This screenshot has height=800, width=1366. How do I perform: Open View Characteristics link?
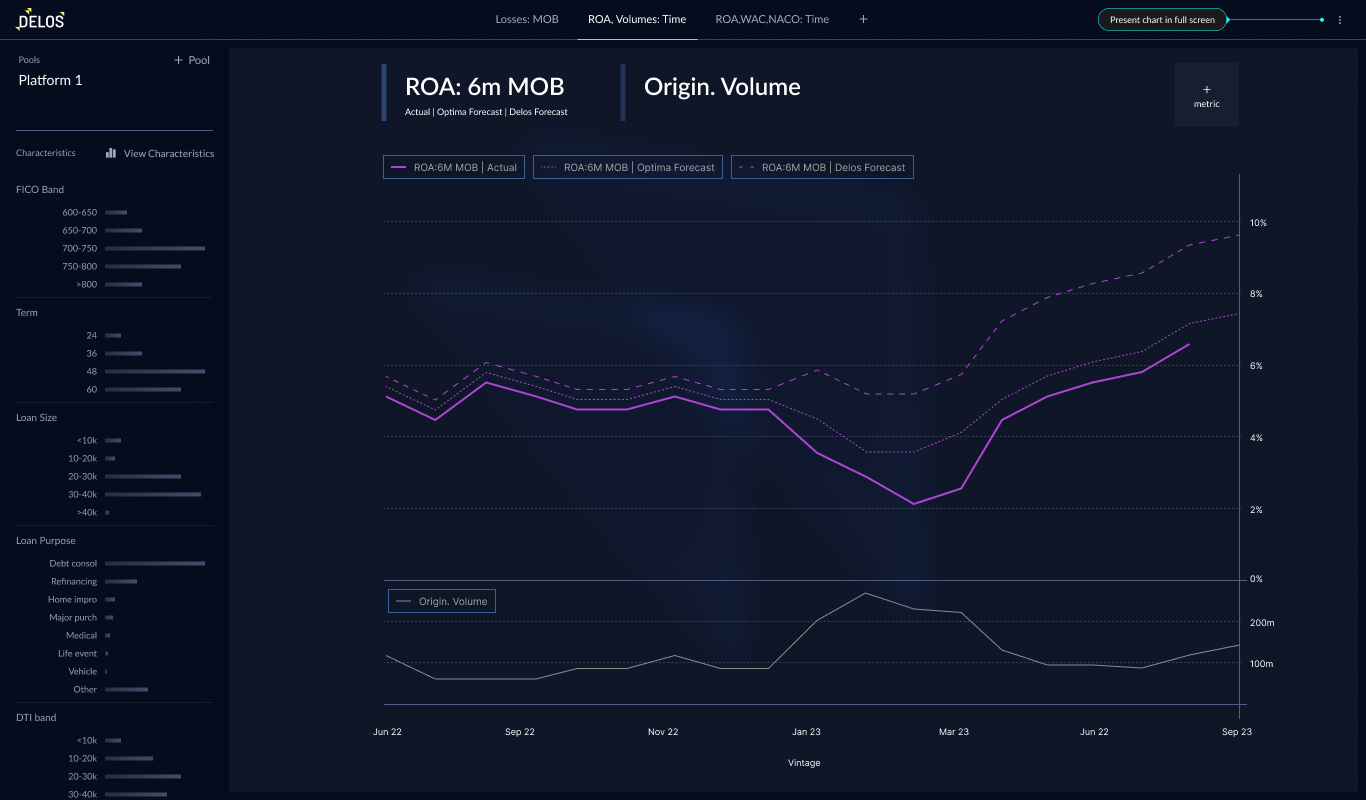pos(169,153)
